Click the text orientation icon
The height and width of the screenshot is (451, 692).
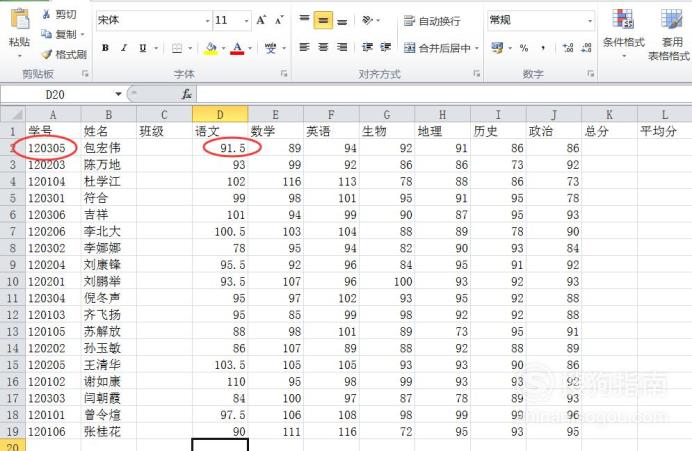point(368,20)
